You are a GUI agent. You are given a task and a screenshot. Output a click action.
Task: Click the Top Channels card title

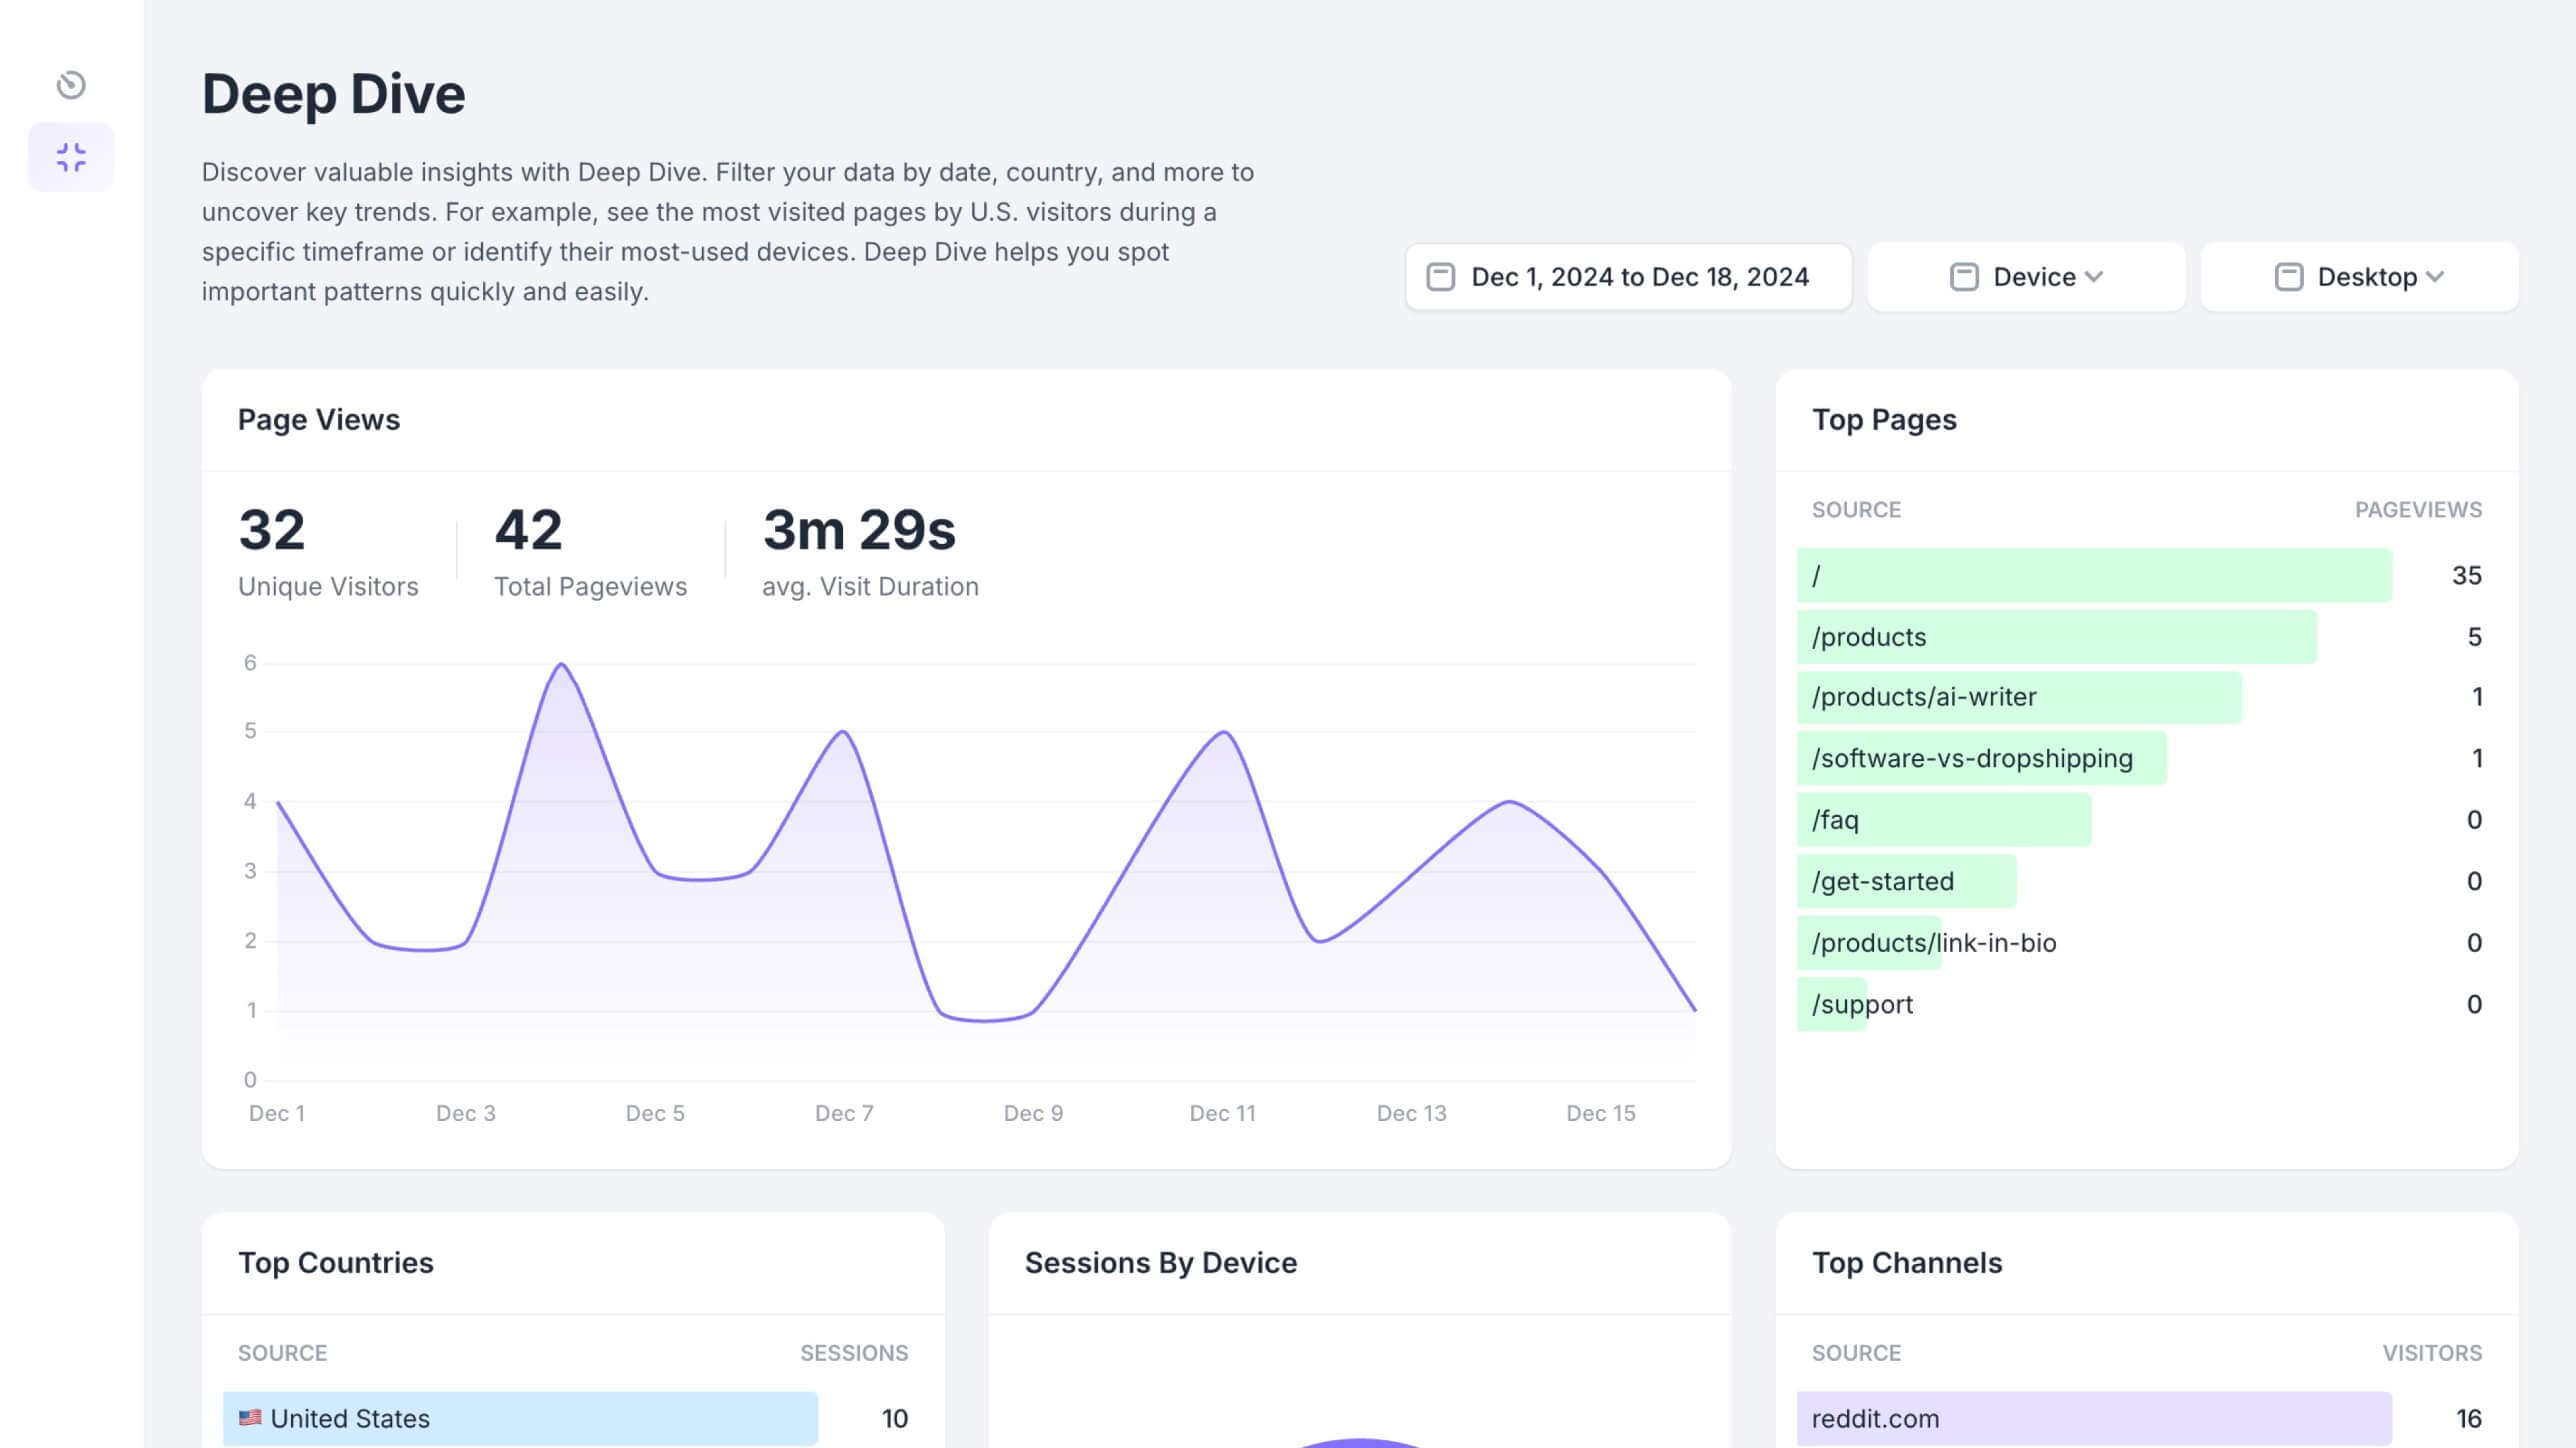1907,1263
